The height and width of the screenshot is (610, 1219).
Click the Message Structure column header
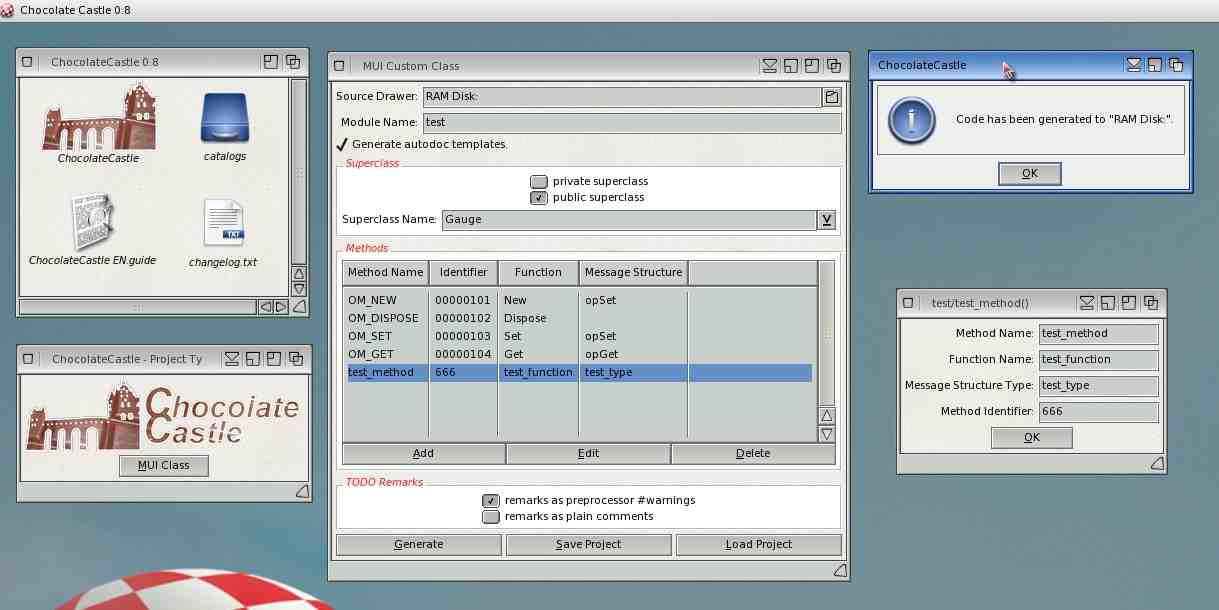pyautogui.click(x=633, y=272)
